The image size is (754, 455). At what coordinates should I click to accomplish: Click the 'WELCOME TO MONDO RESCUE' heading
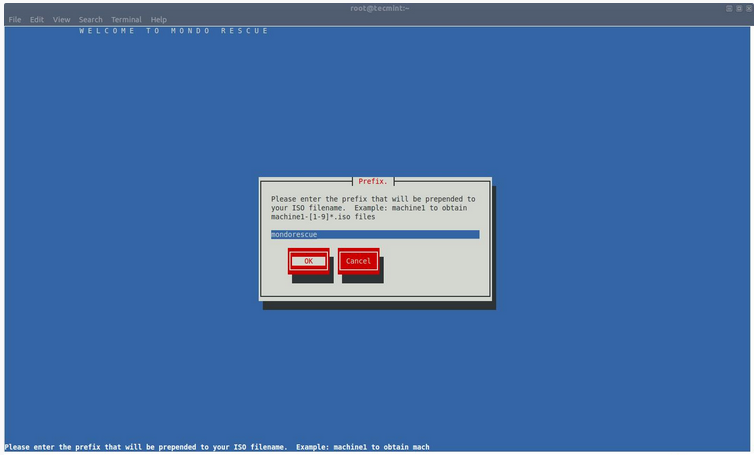pos(174,31)
